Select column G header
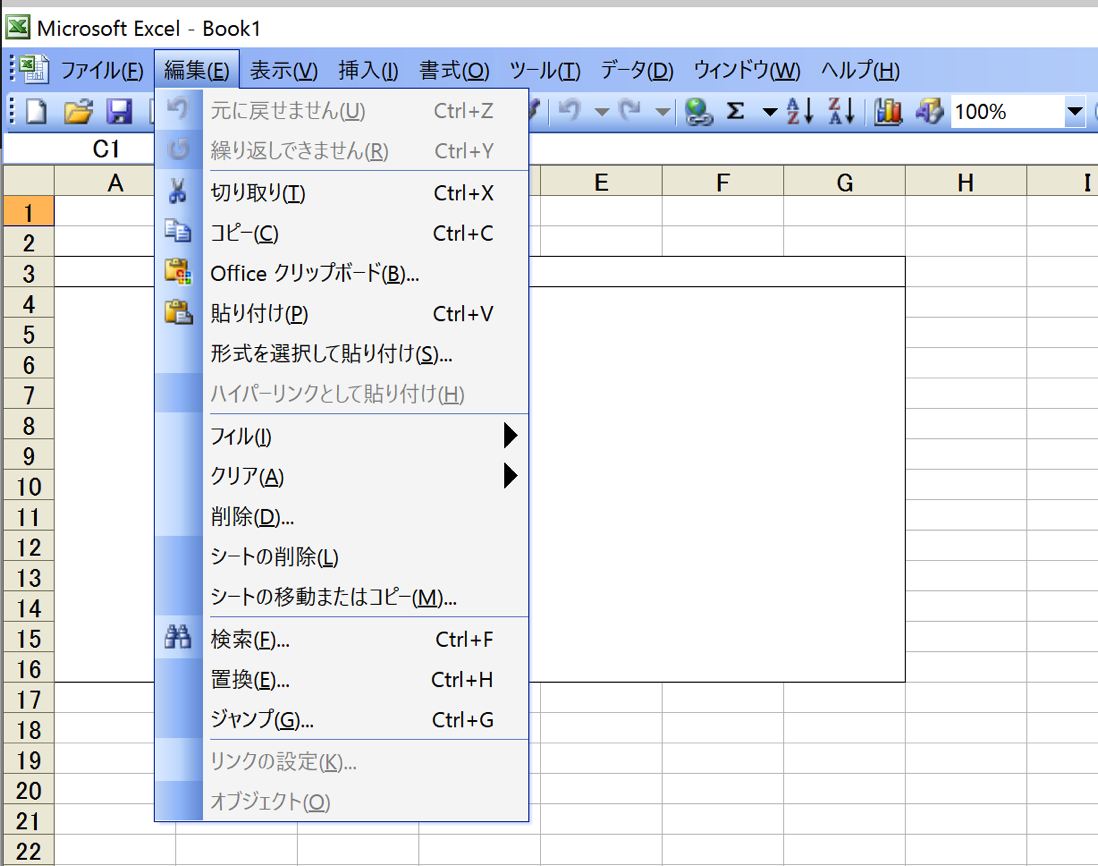The image size is (1098, 866). (x=845, y=182)
